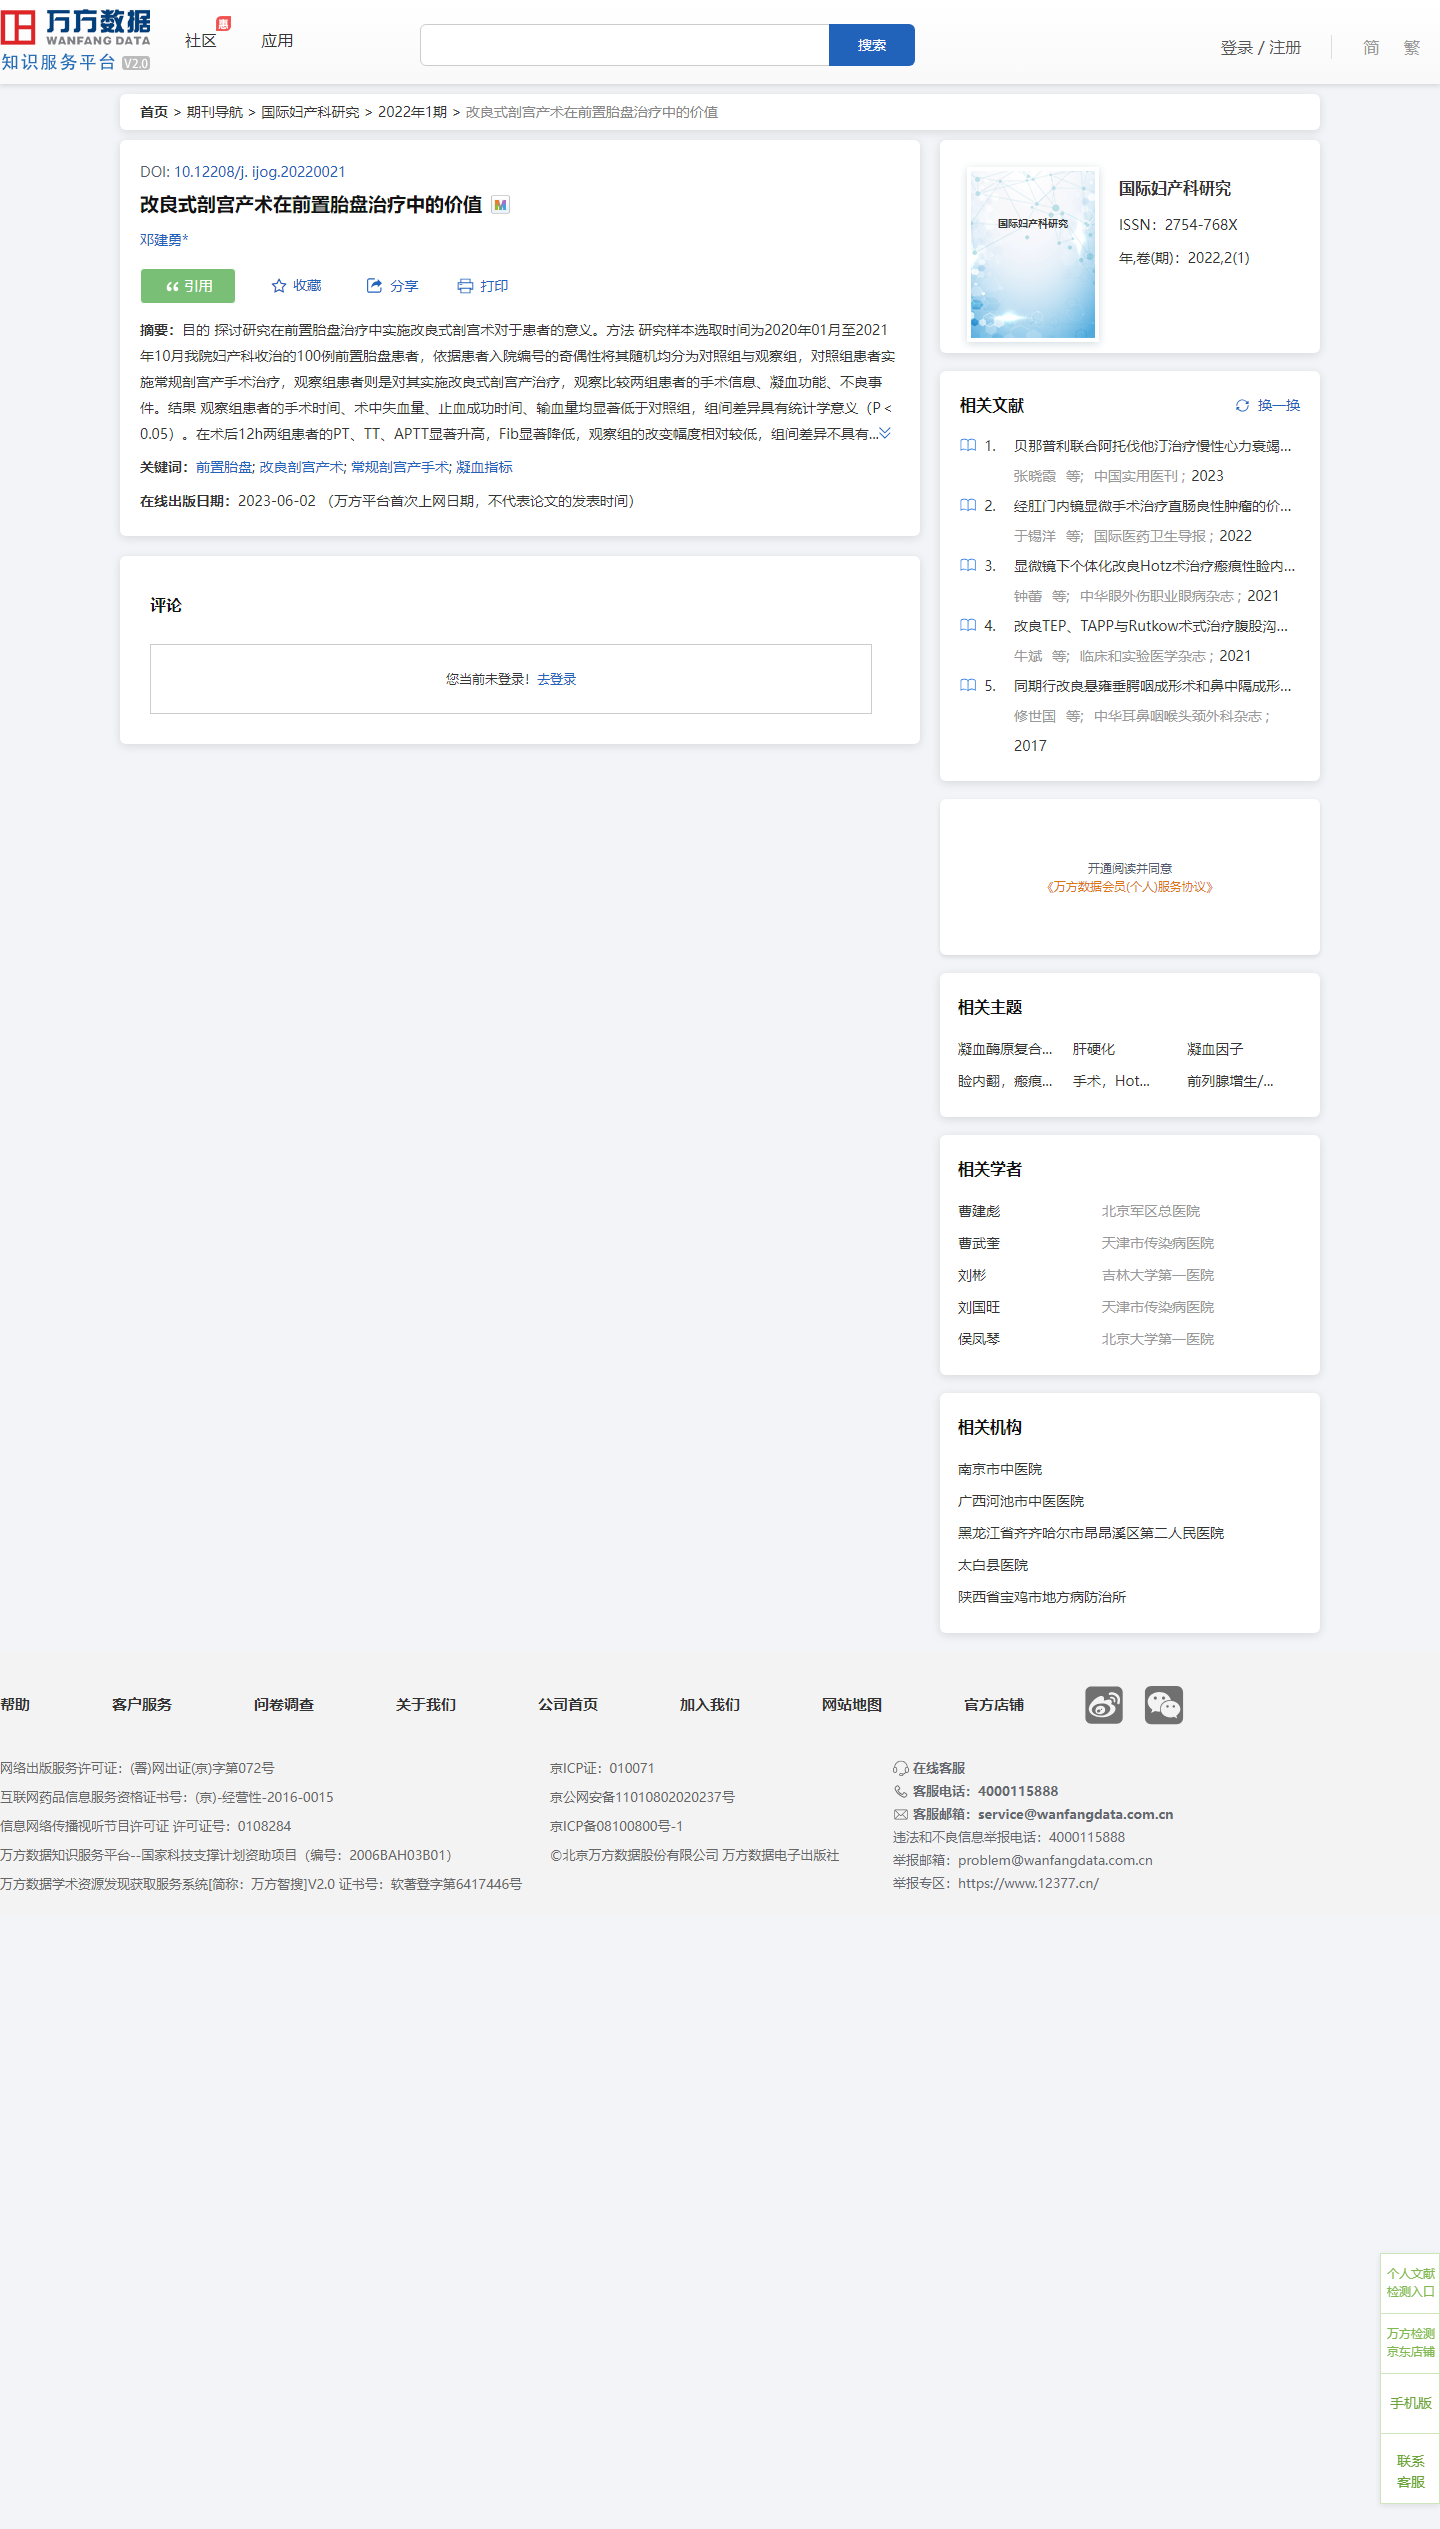
Task: Select related topic 肝硬化
Action: [1094, 1049]
